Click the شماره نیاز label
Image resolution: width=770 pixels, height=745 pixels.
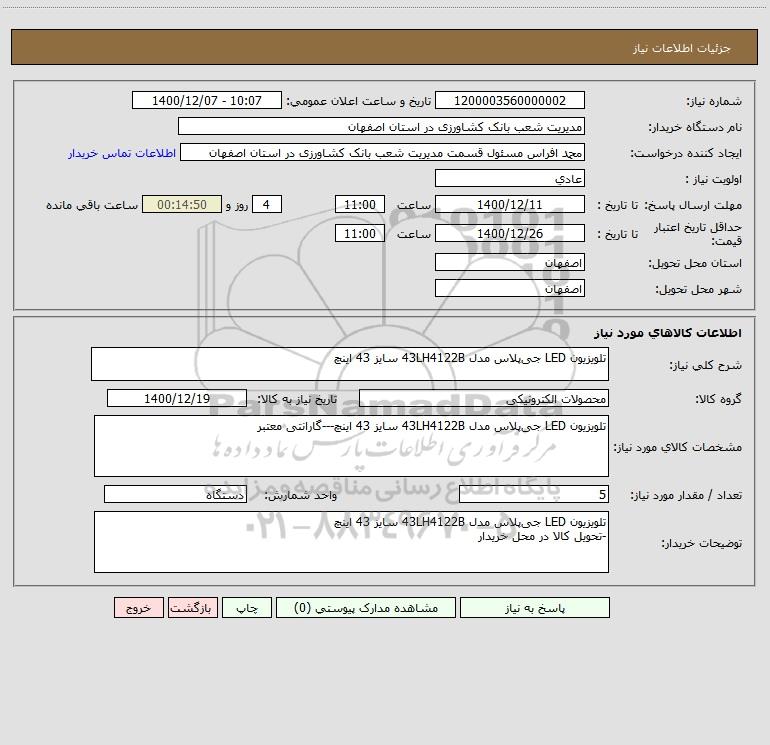click(714, 101)
